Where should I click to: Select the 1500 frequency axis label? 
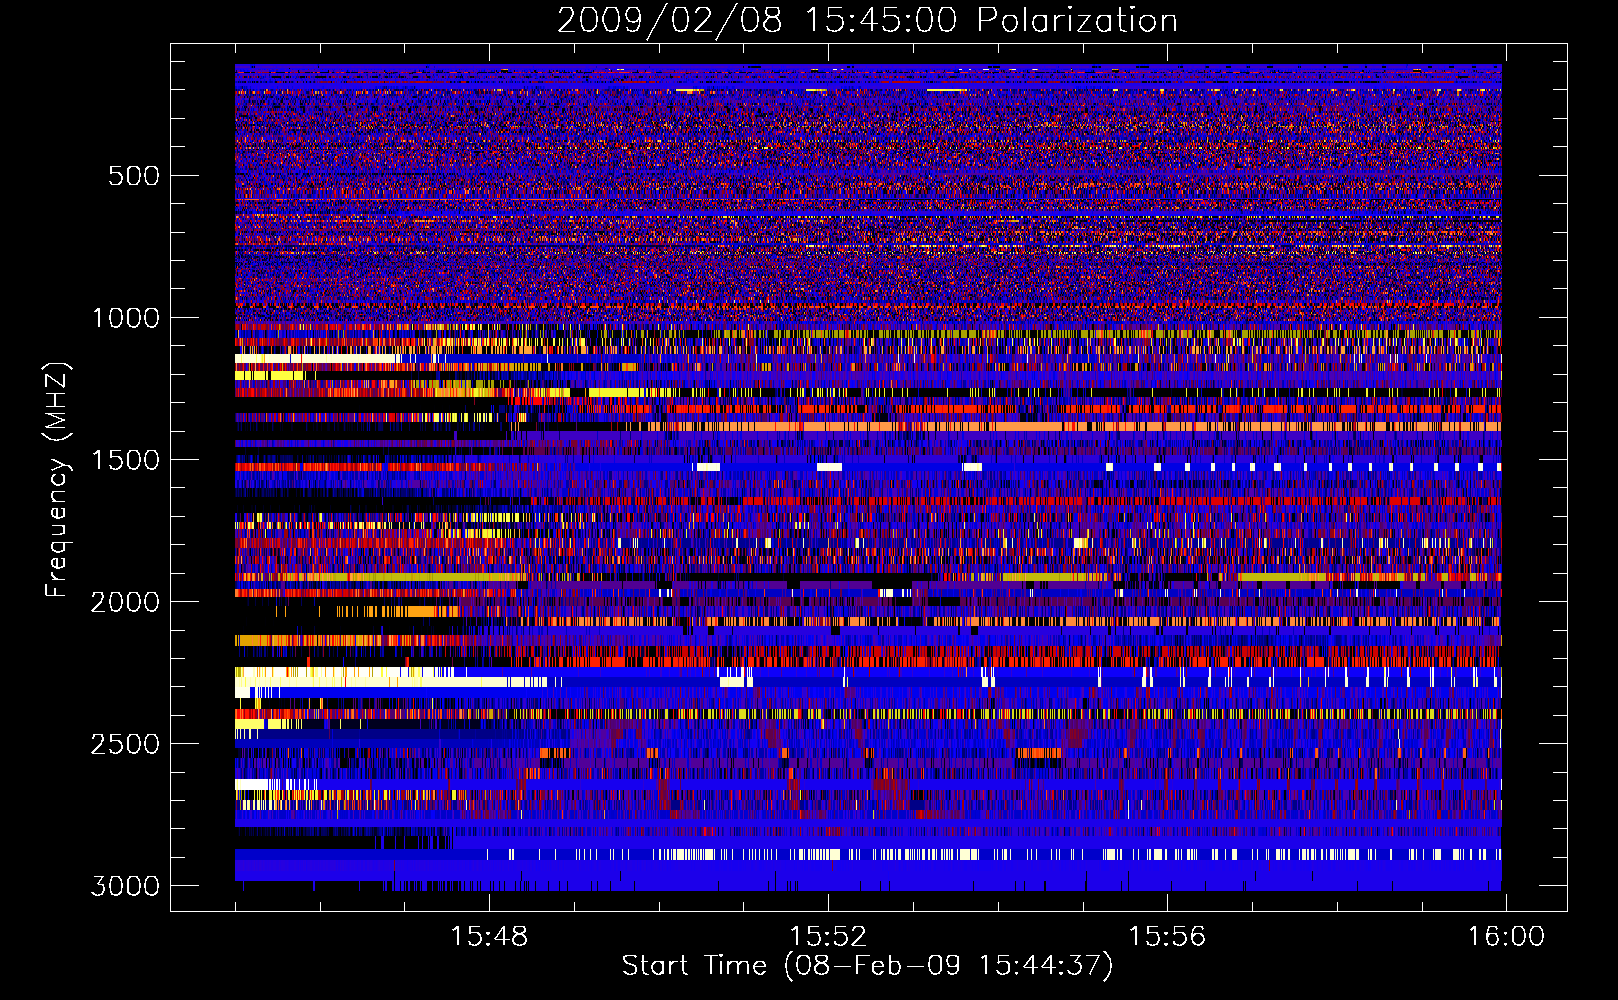point(126,460)
